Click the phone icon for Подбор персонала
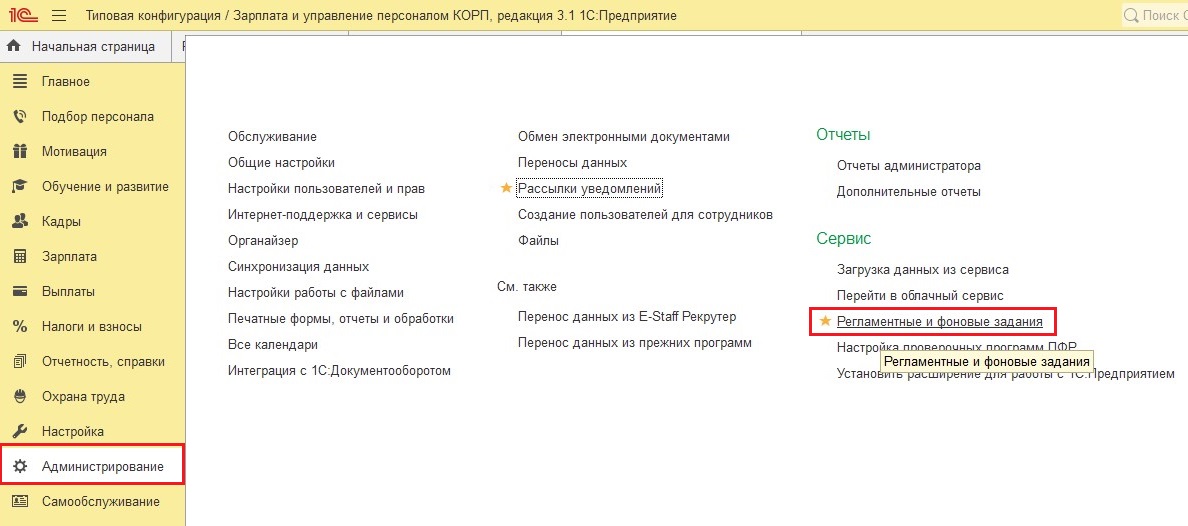 point(20,116)
